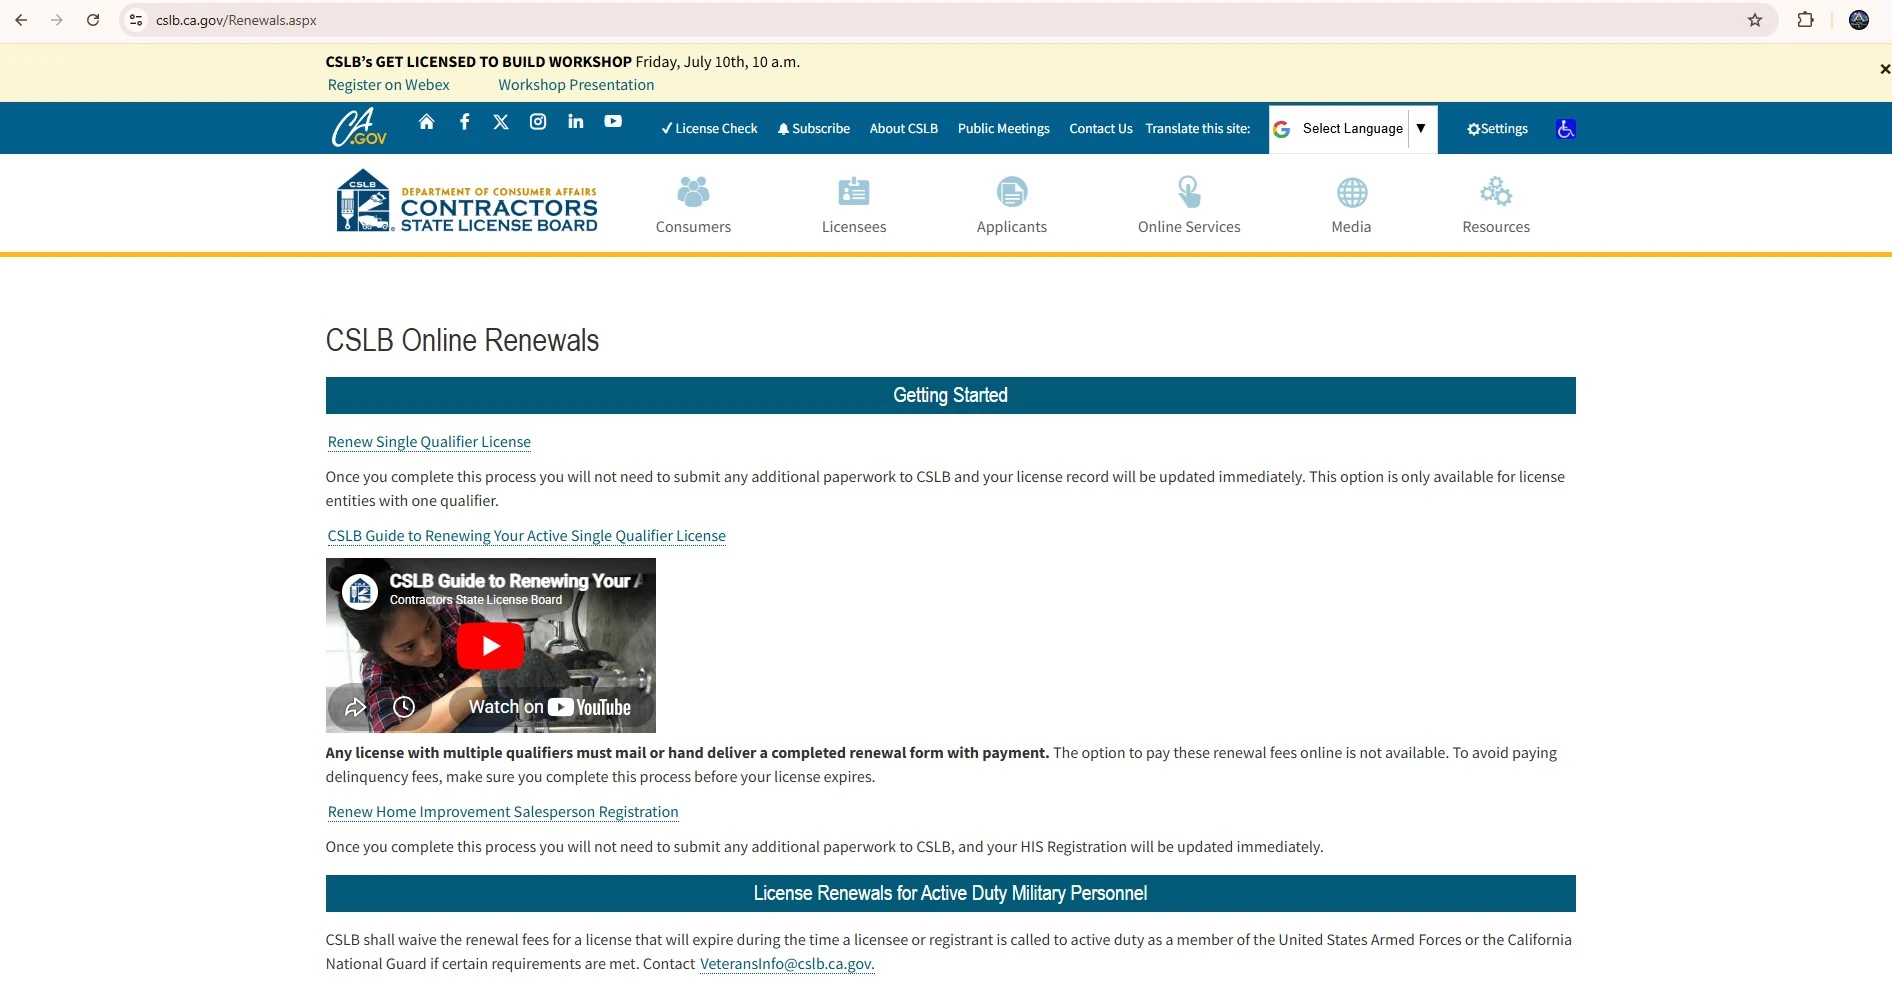Open the Media globe icon menu
The image size is (1892, 988).
coord(1352,192)
